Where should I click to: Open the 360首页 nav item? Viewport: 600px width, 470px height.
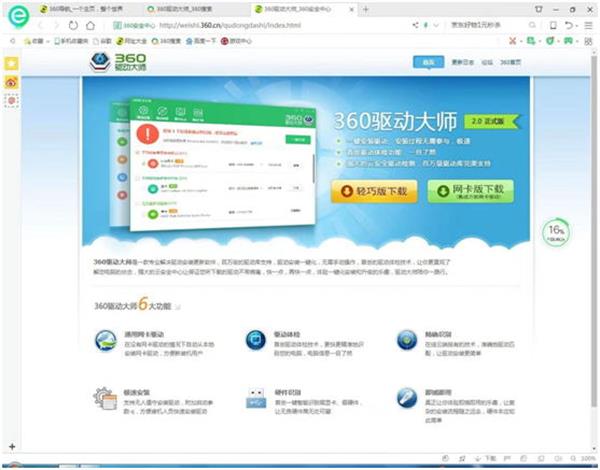[510, 62]
